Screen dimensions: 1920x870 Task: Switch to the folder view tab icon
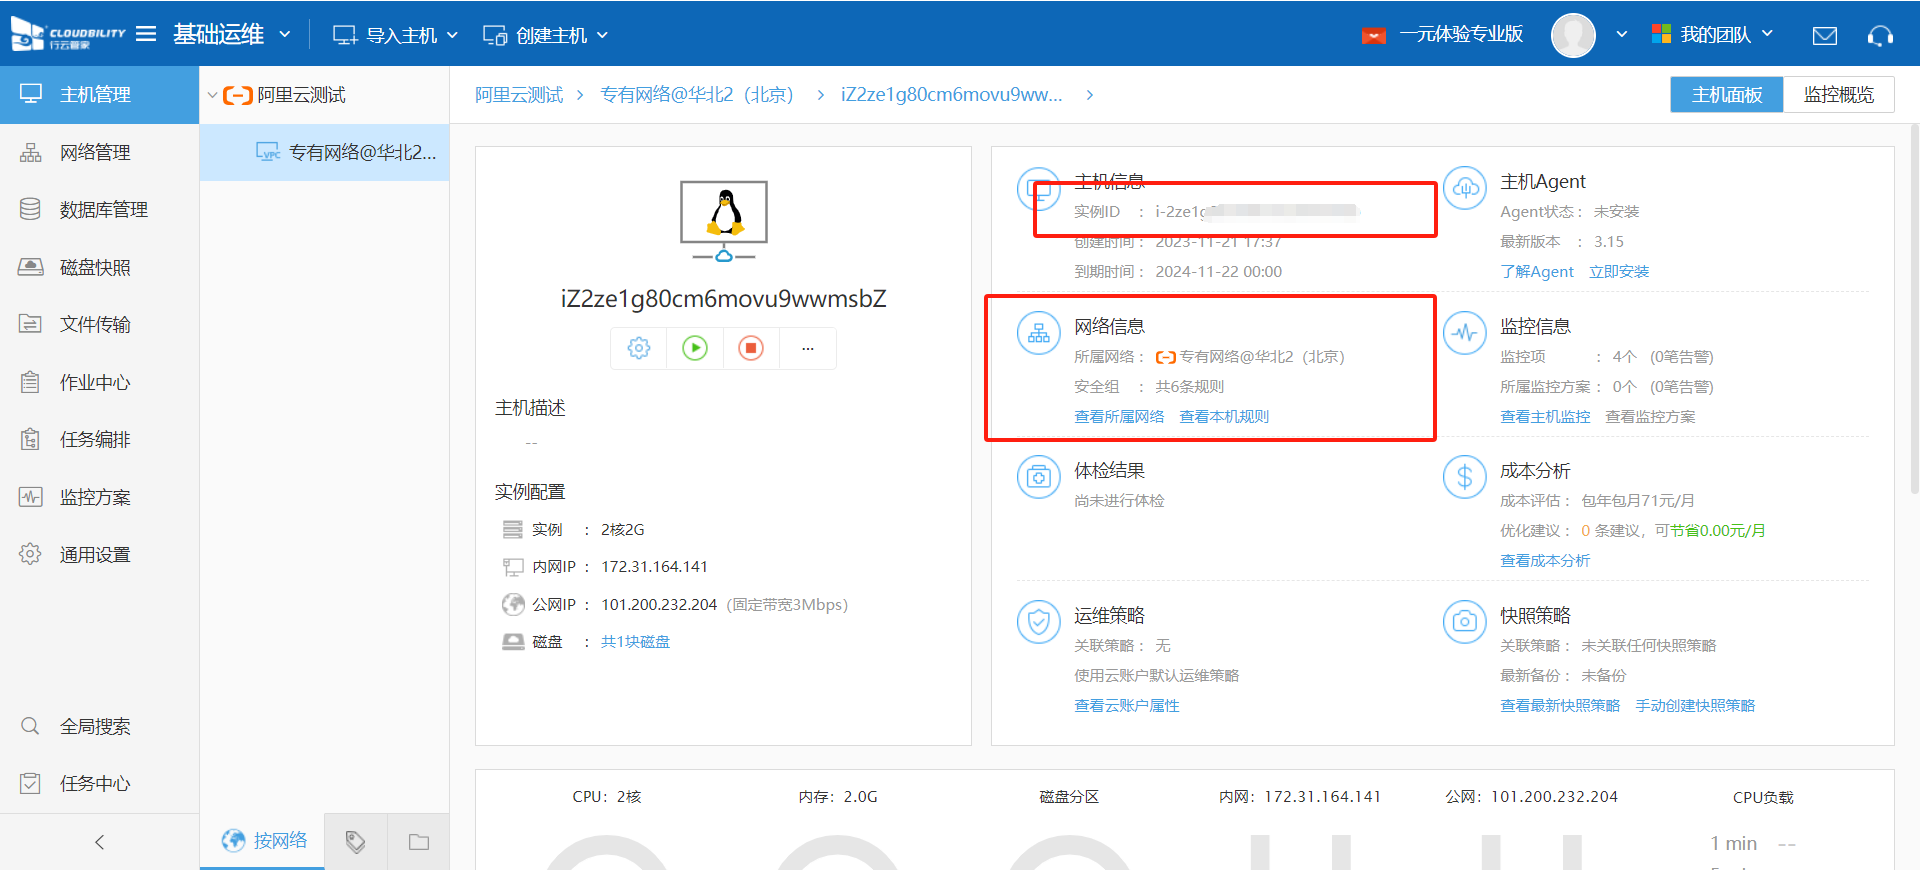419,842
